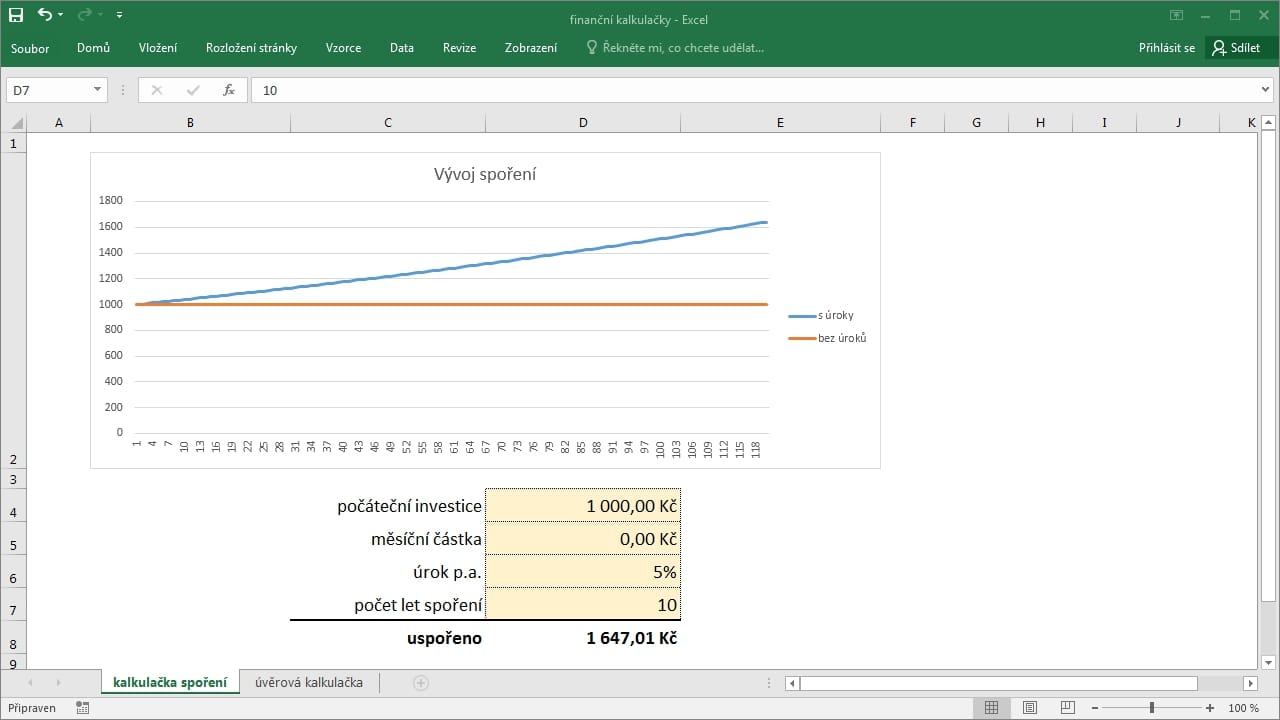The width and height of the screenshot is (1280, 720).
Task: Click the Undo arrow icon
Action: (x=44, y=15)
